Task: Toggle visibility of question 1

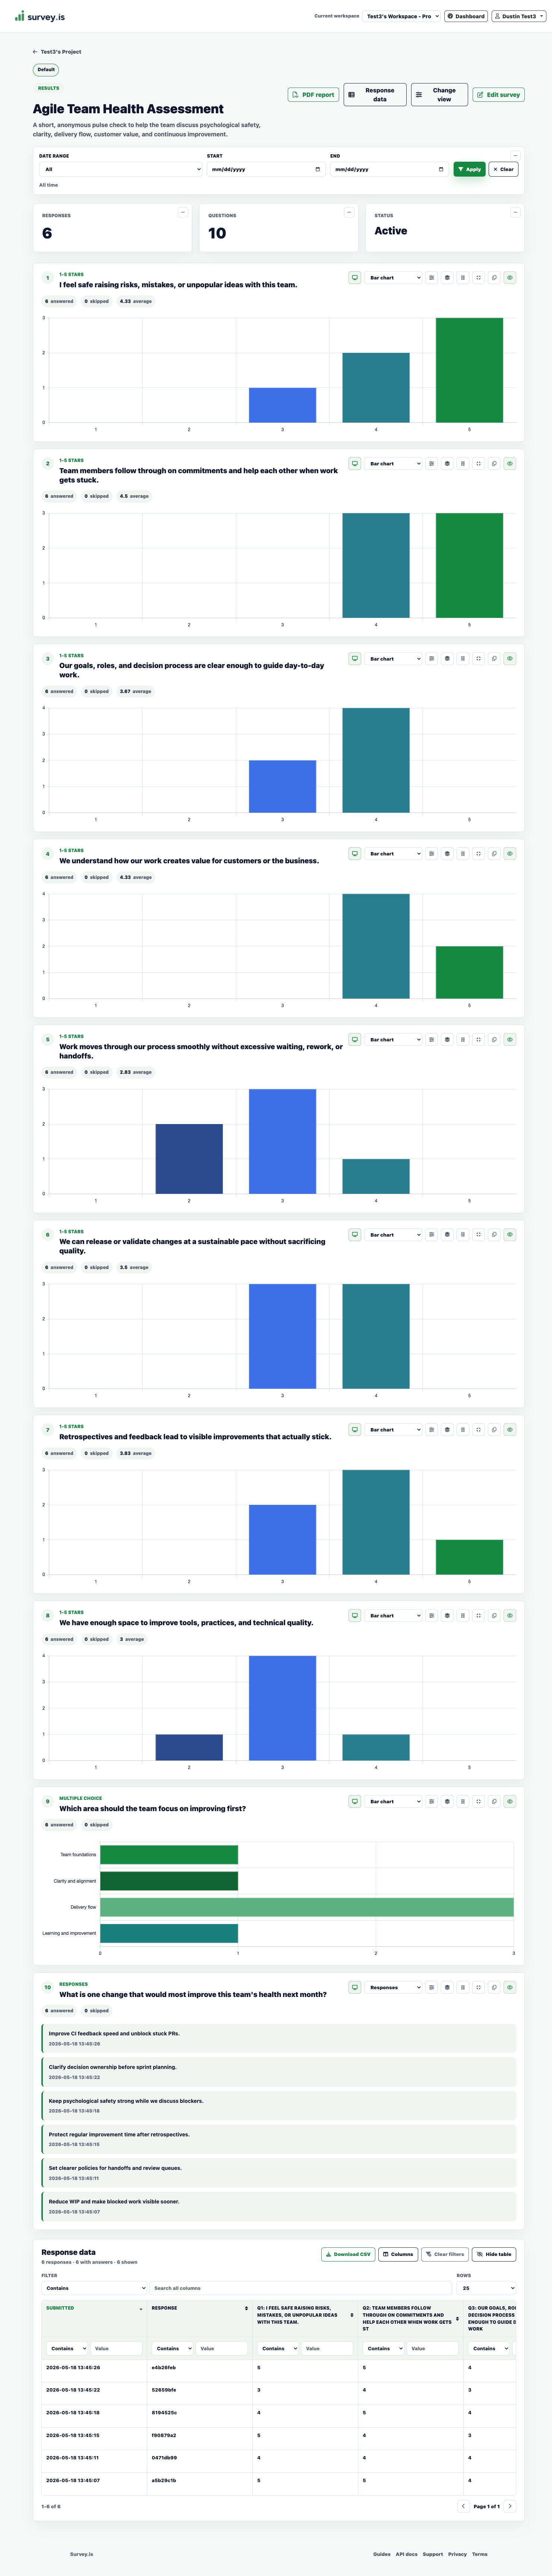Action: [510, 278]
